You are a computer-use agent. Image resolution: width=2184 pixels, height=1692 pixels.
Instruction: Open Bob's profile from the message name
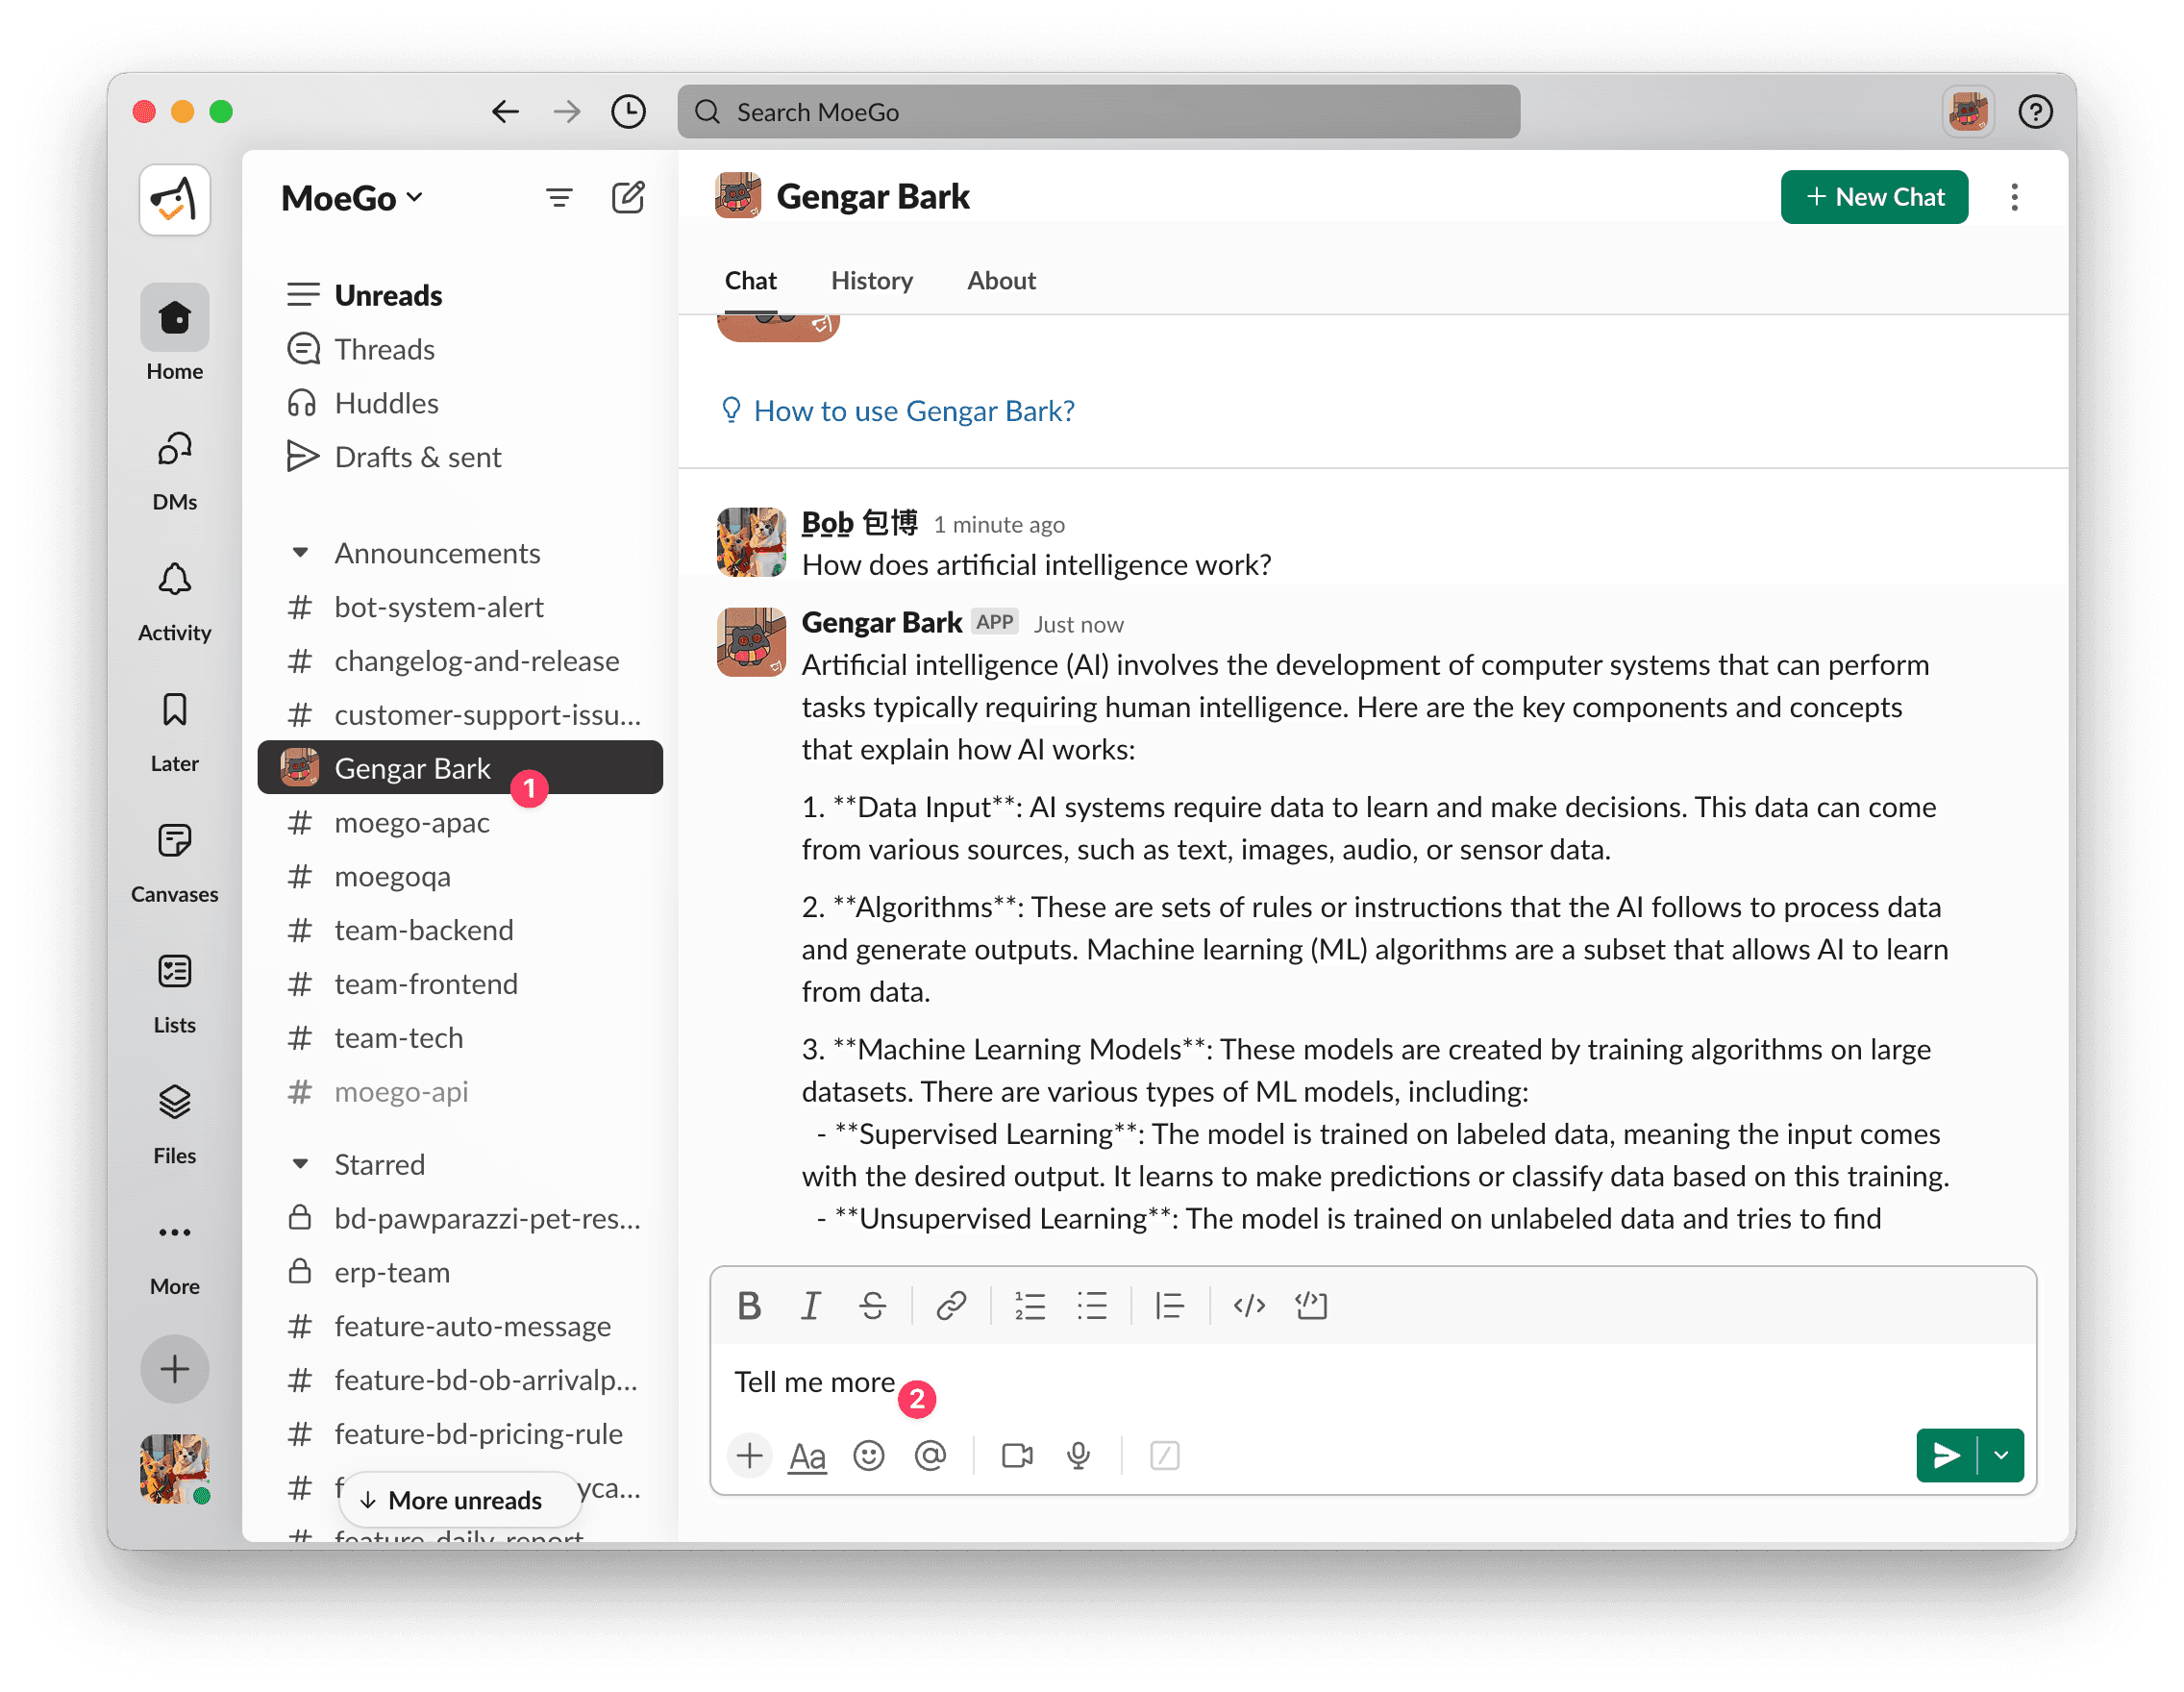pyautogui.click(x=859, y=523)
